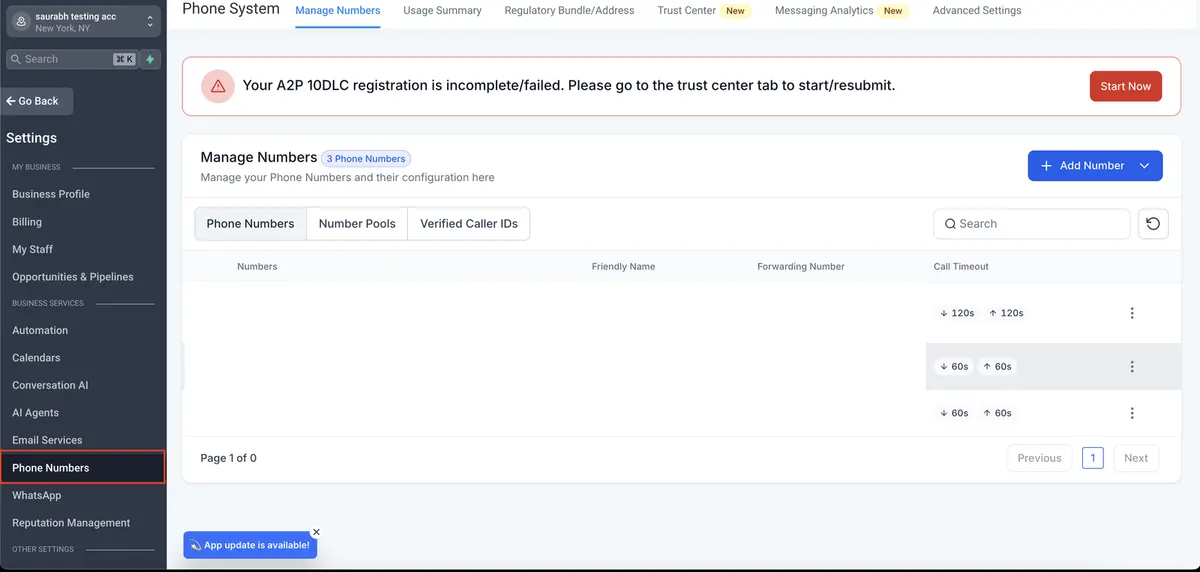Click the Go Back button
The image size is (1200, 572).
click(x=39, y=101)
